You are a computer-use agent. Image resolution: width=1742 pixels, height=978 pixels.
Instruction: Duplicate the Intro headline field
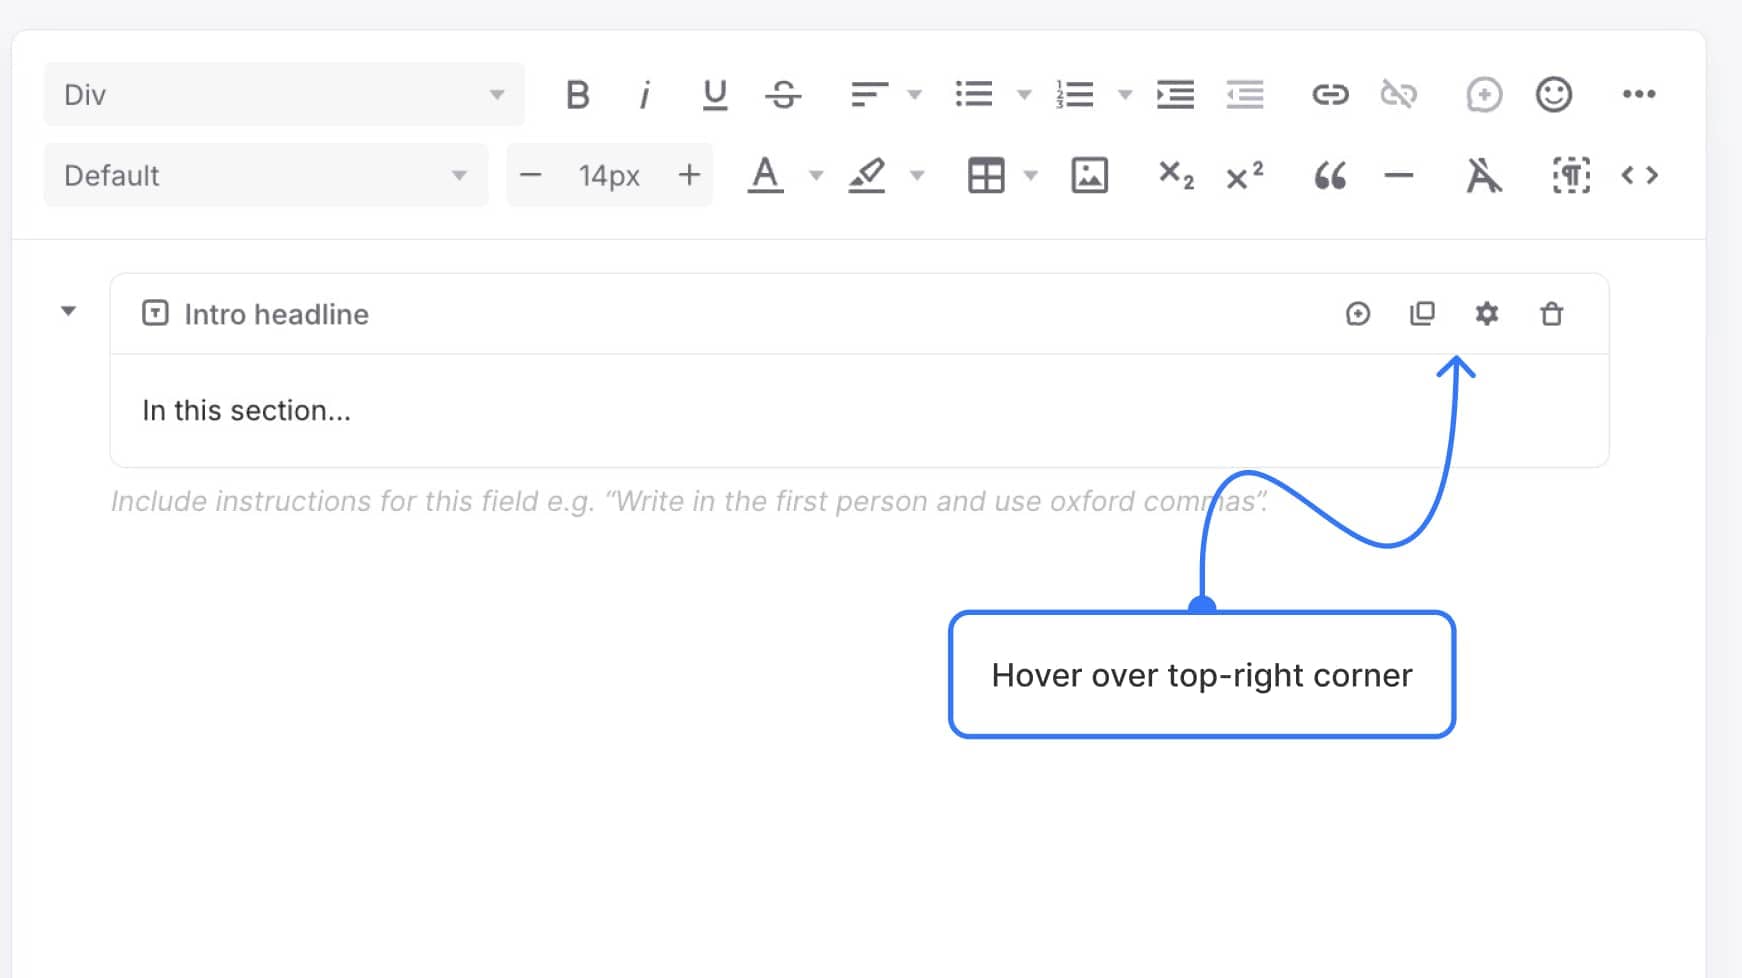click(1422, 314)
